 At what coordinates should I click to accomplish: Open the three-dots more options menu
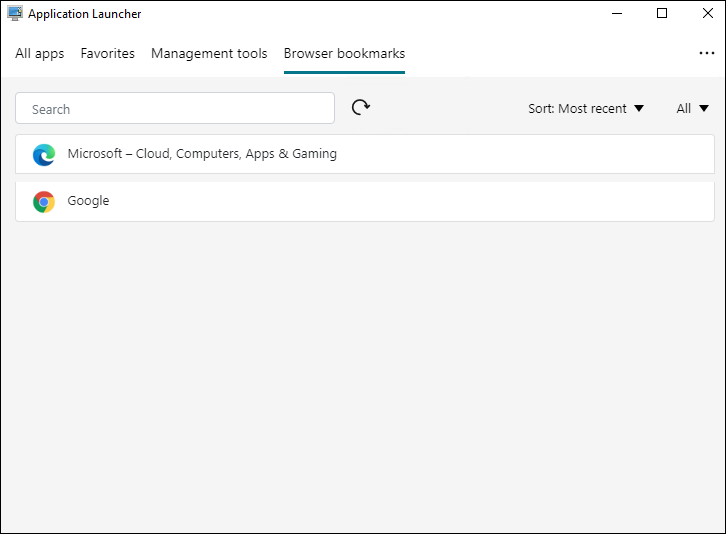coord(706,53)
